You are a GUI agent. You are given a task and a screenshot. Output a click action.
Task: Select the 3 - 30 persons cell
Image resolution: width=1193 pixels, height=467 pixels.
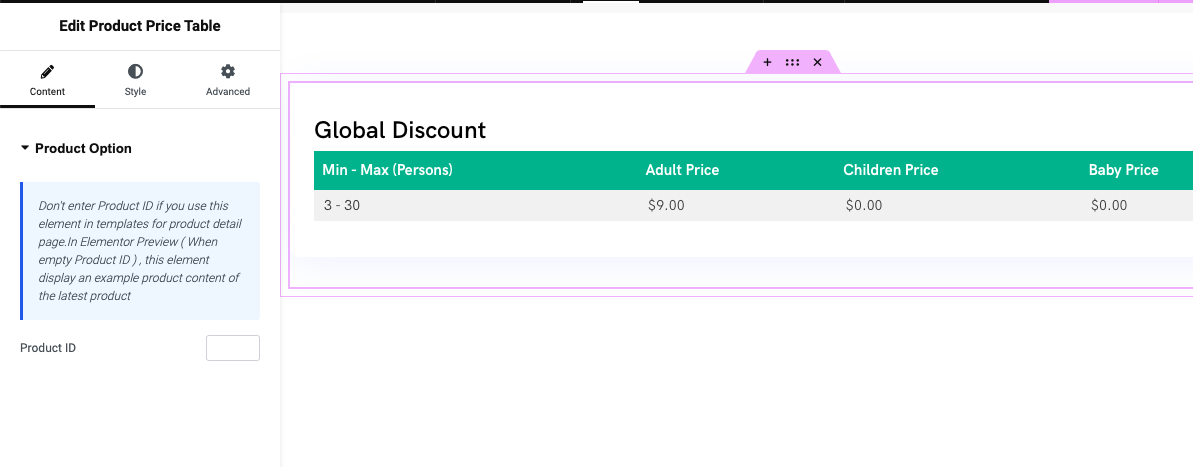(342, 205)
